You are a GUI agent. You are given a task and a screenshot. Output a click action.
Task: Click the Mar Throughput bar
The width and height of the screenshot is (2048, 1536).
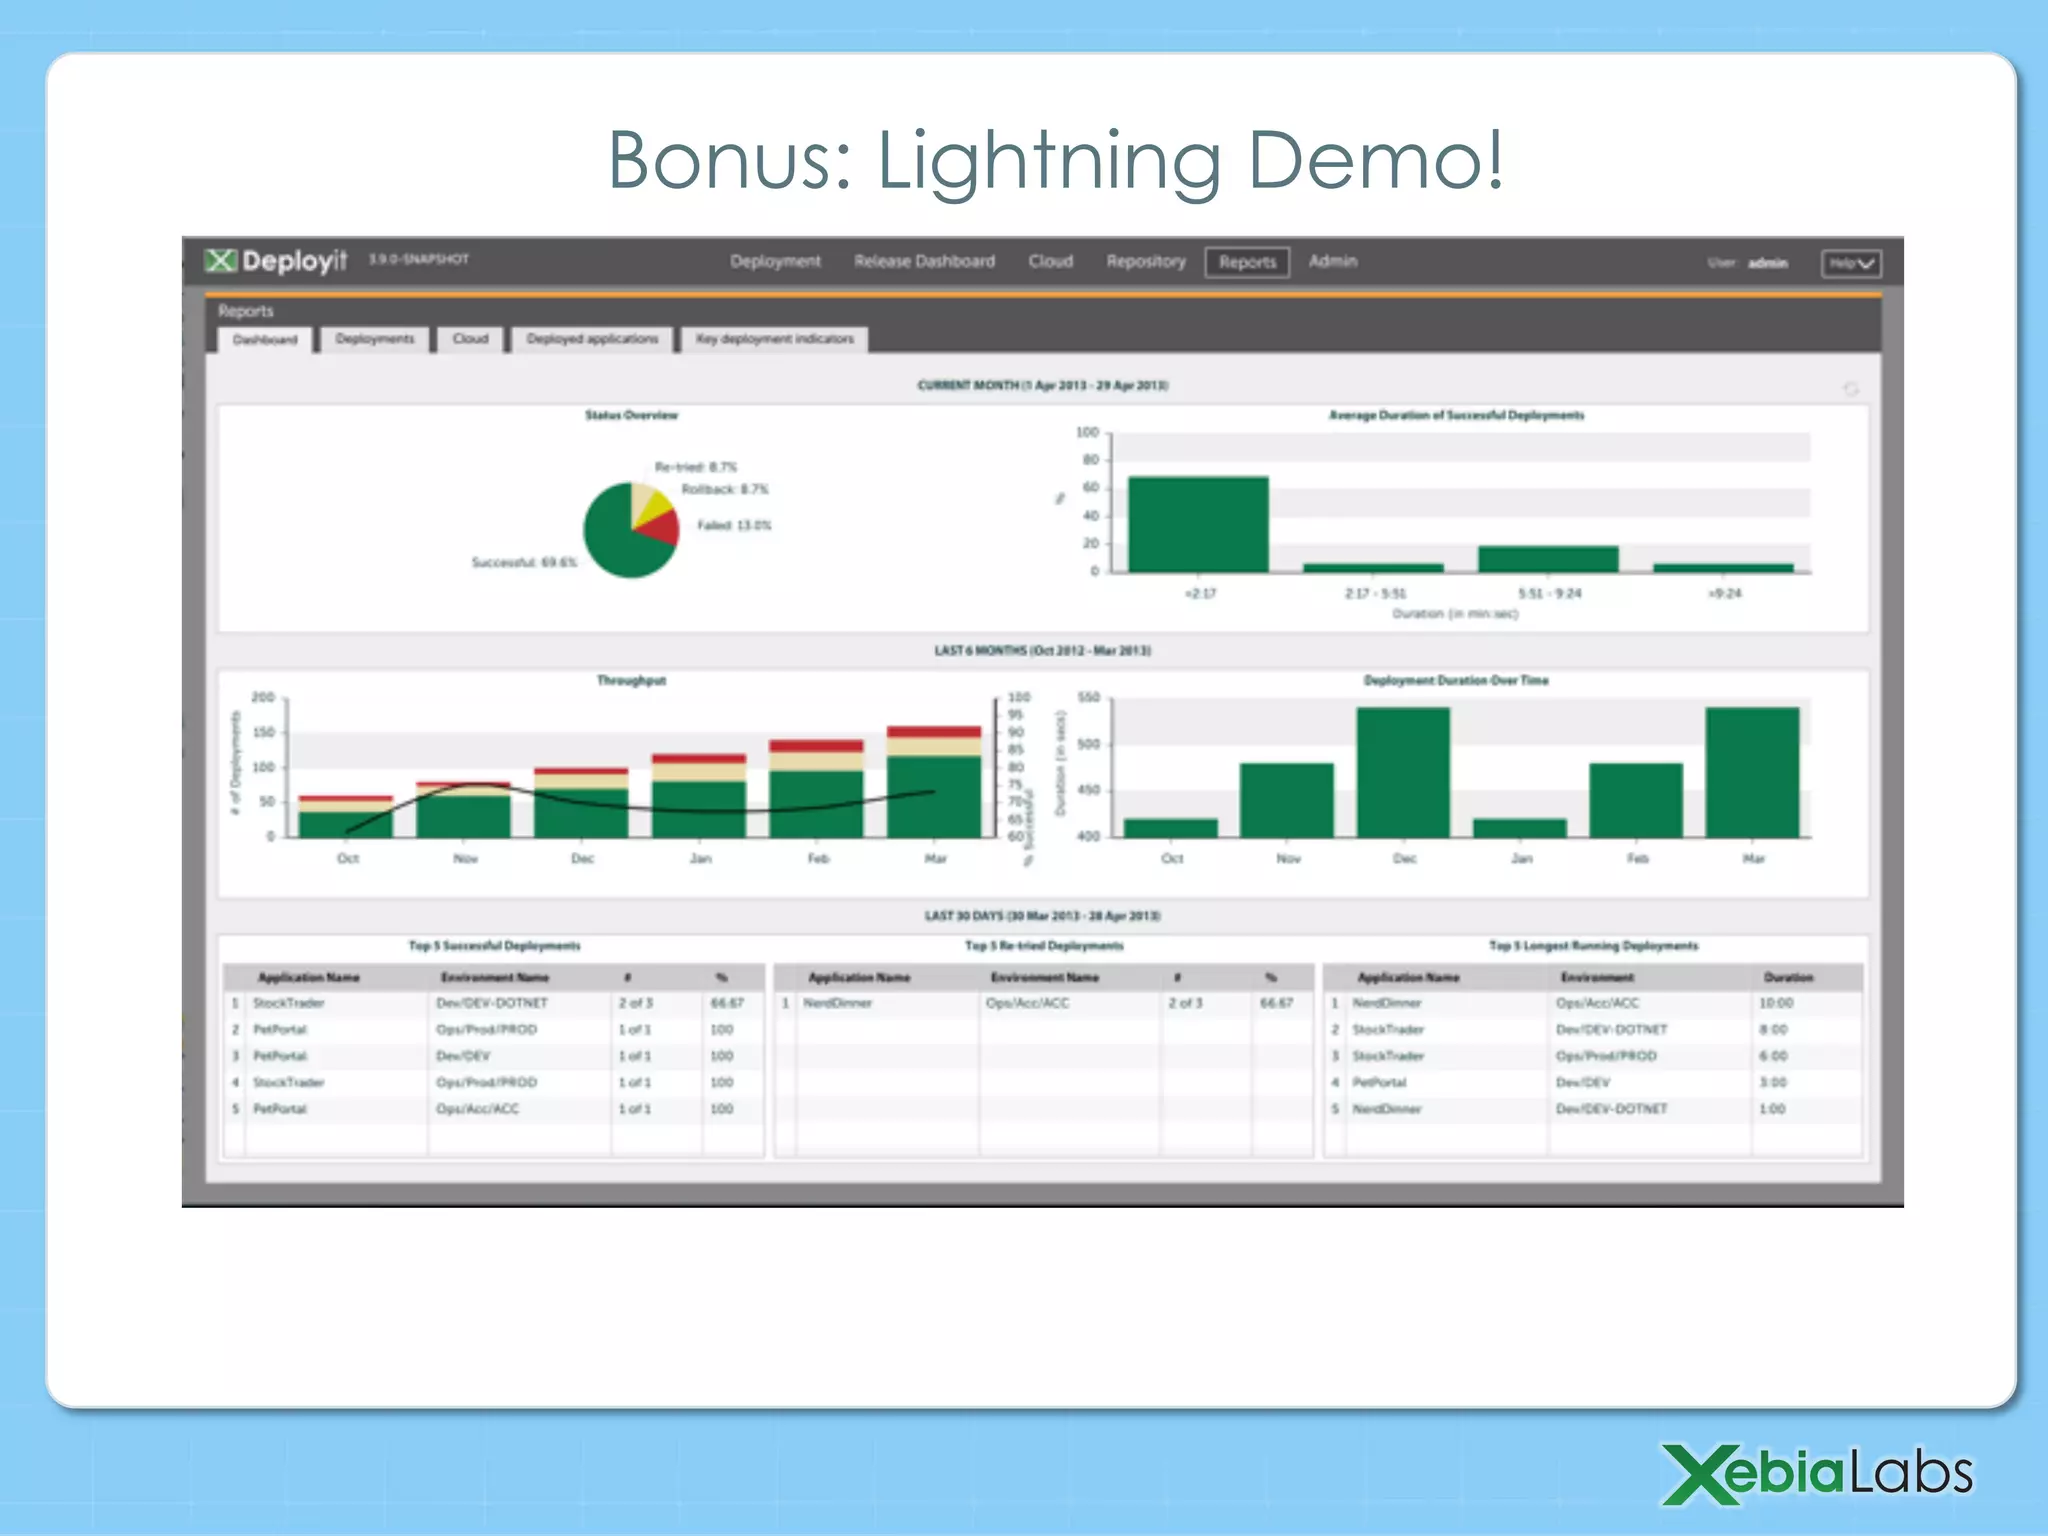coord(934,782)
